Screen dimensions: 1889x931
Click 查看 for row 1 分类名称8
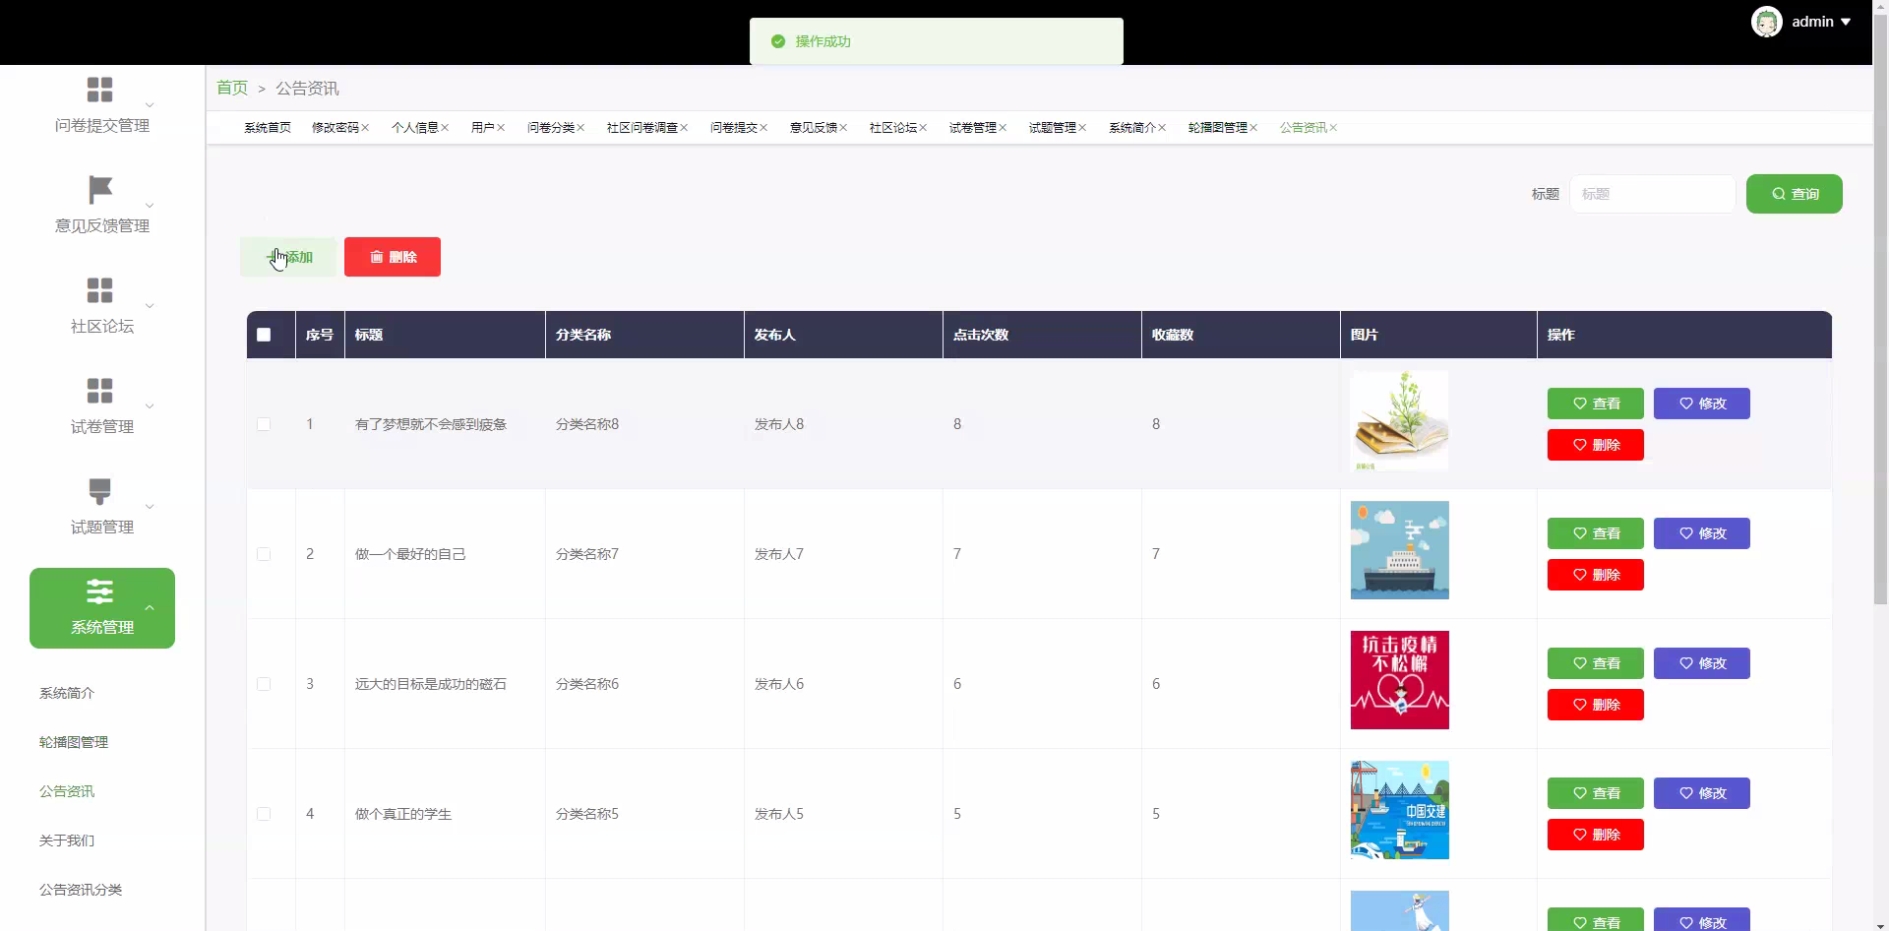pyautogui.click(x=1595, y=404)
